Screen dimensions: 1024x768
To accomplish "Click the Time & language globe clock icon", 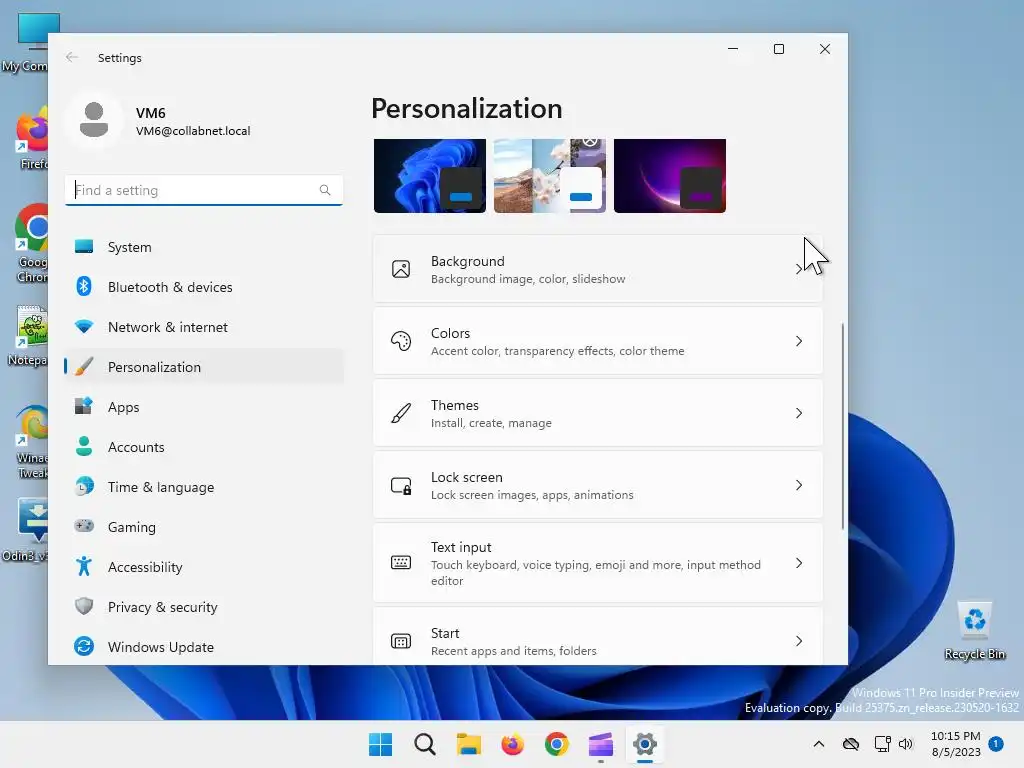I will [x=84, y=487].
